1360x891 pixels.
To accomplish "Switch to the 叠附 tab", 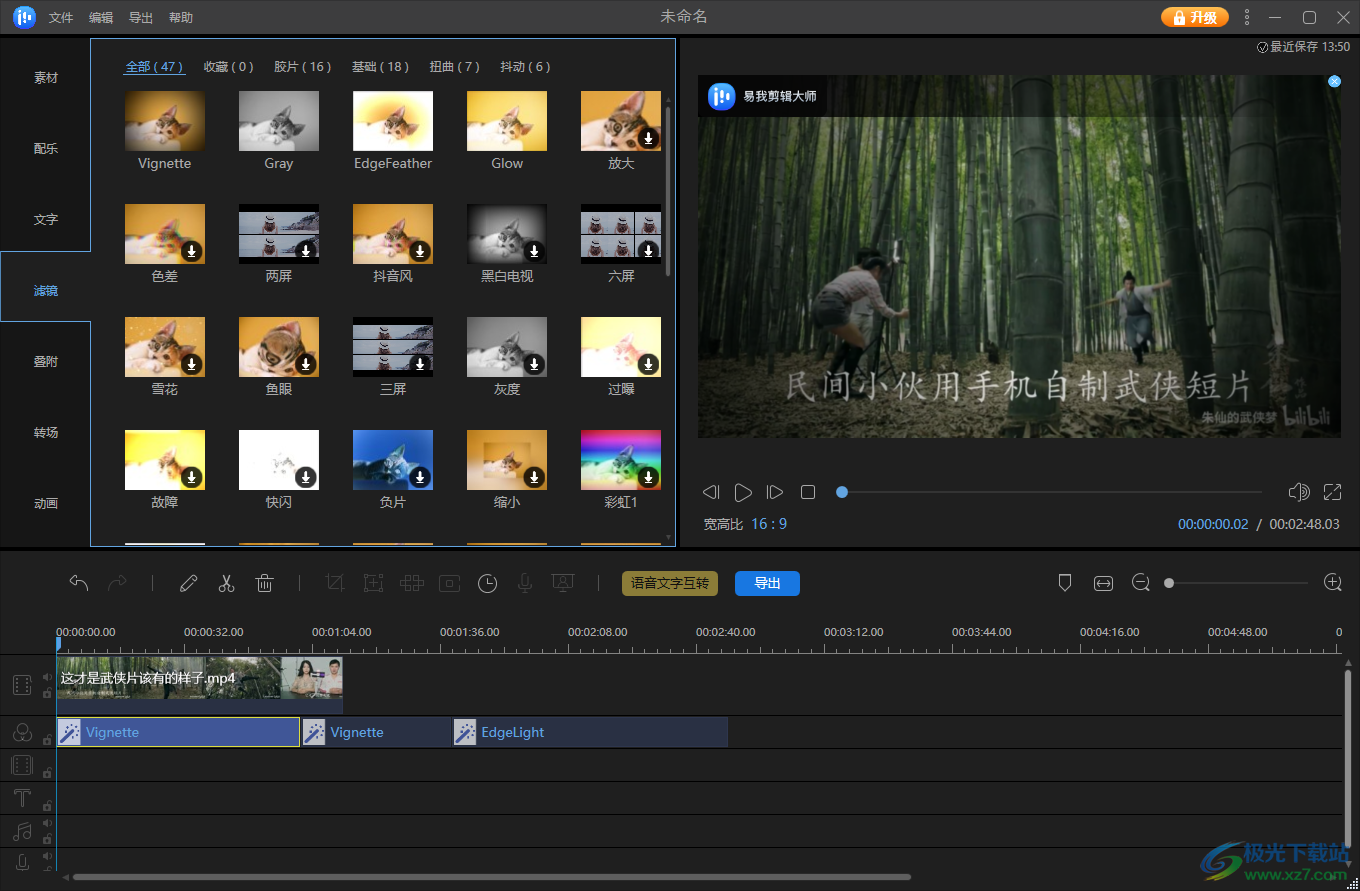I will tap(46, 361).
